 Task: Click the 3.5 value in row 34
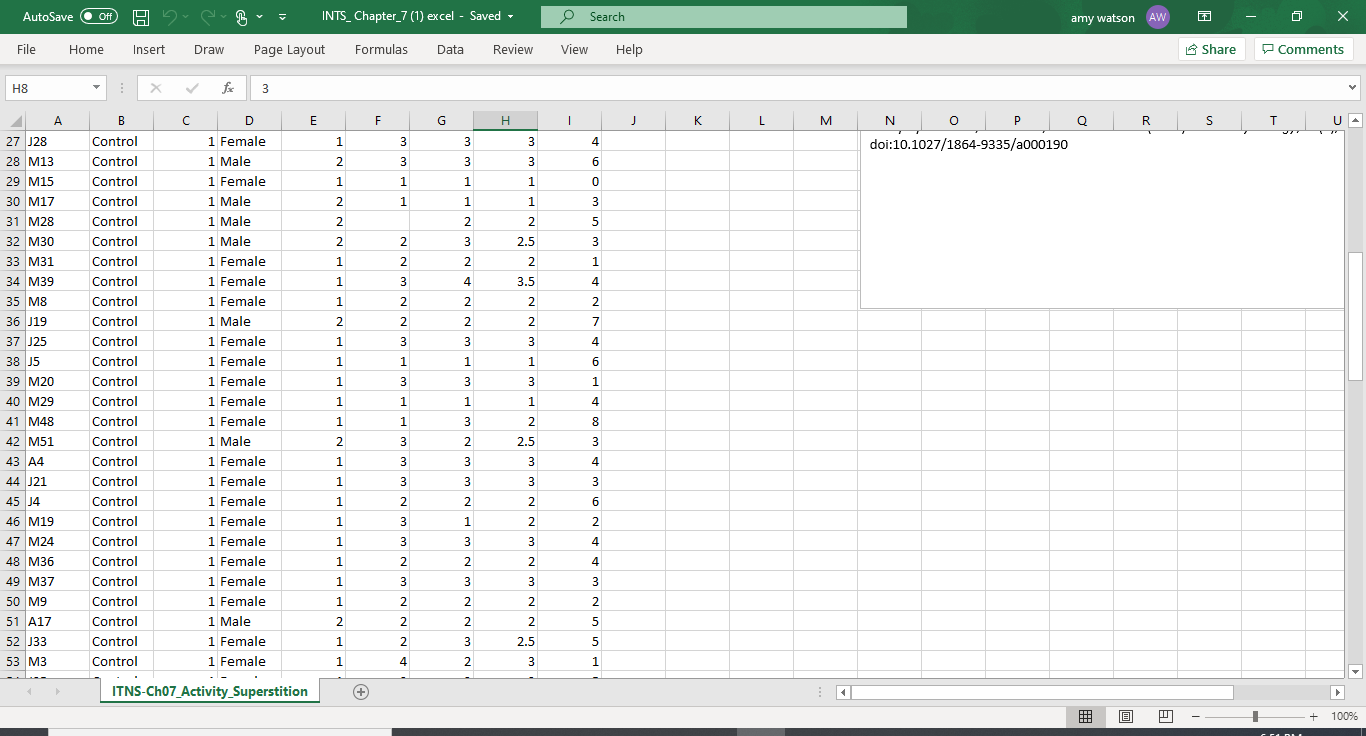[505, 281]
